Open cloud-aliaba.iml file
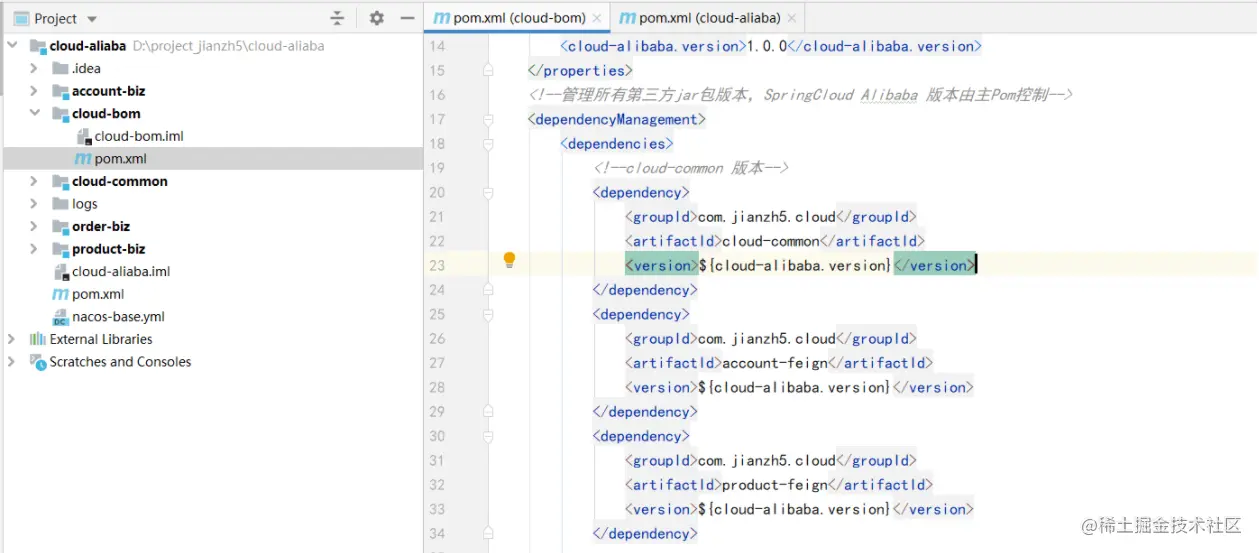 121,271
